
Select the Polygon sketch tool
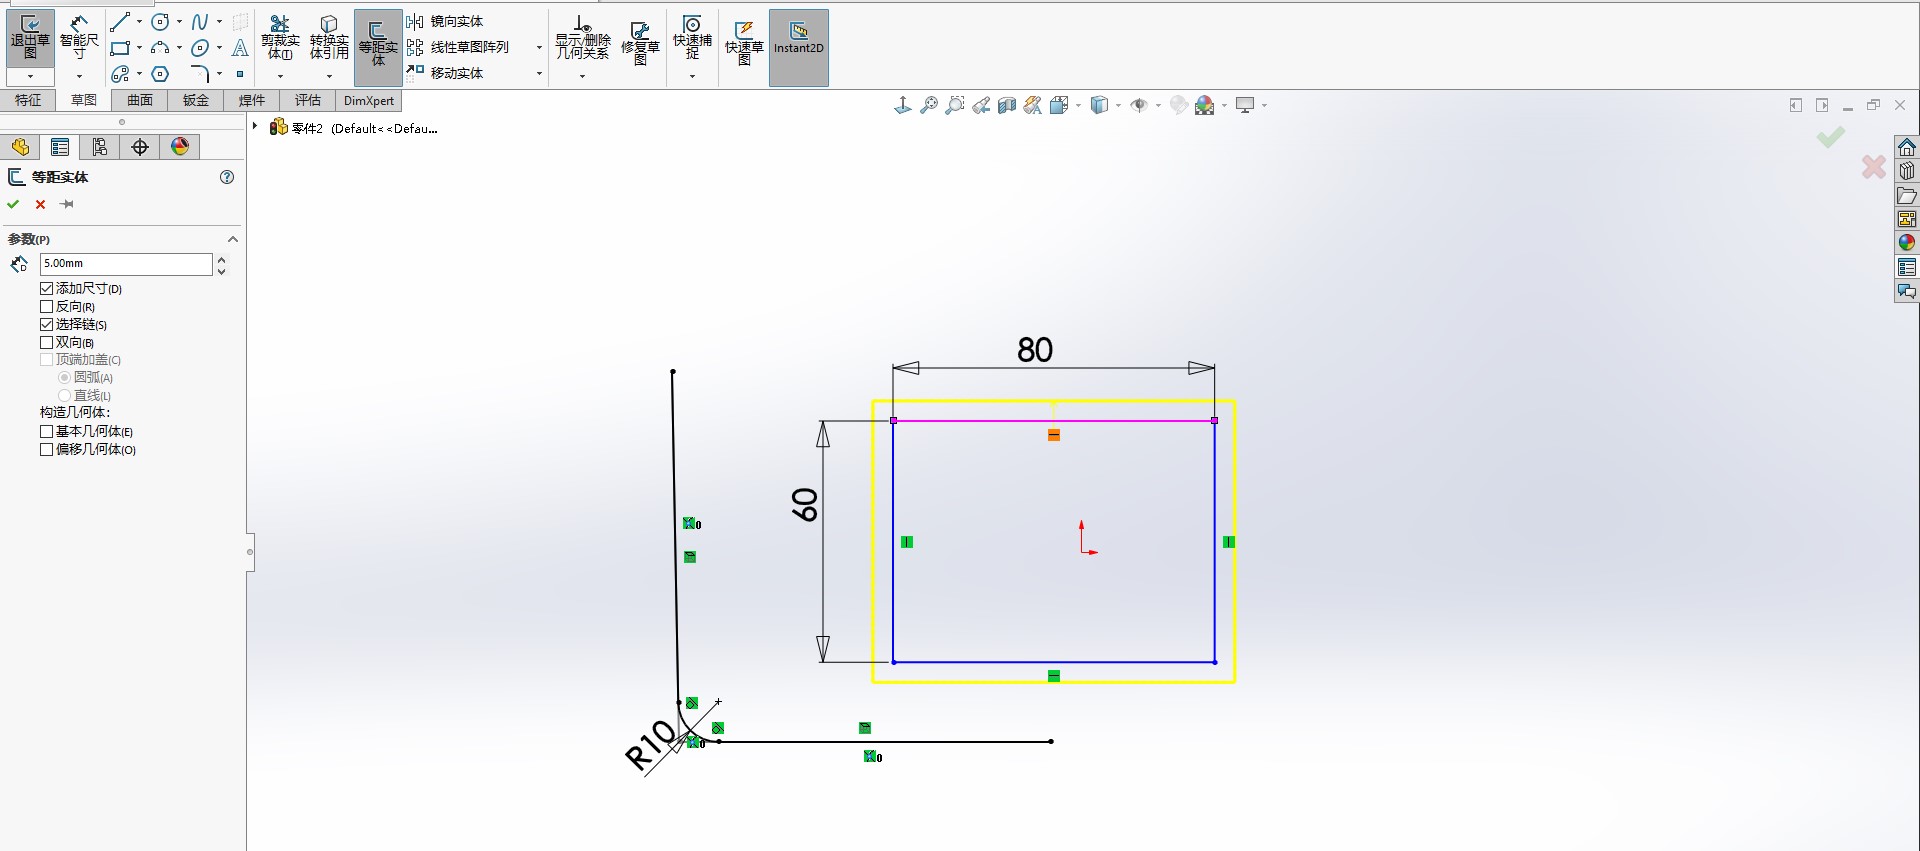(x=160, y=74)
